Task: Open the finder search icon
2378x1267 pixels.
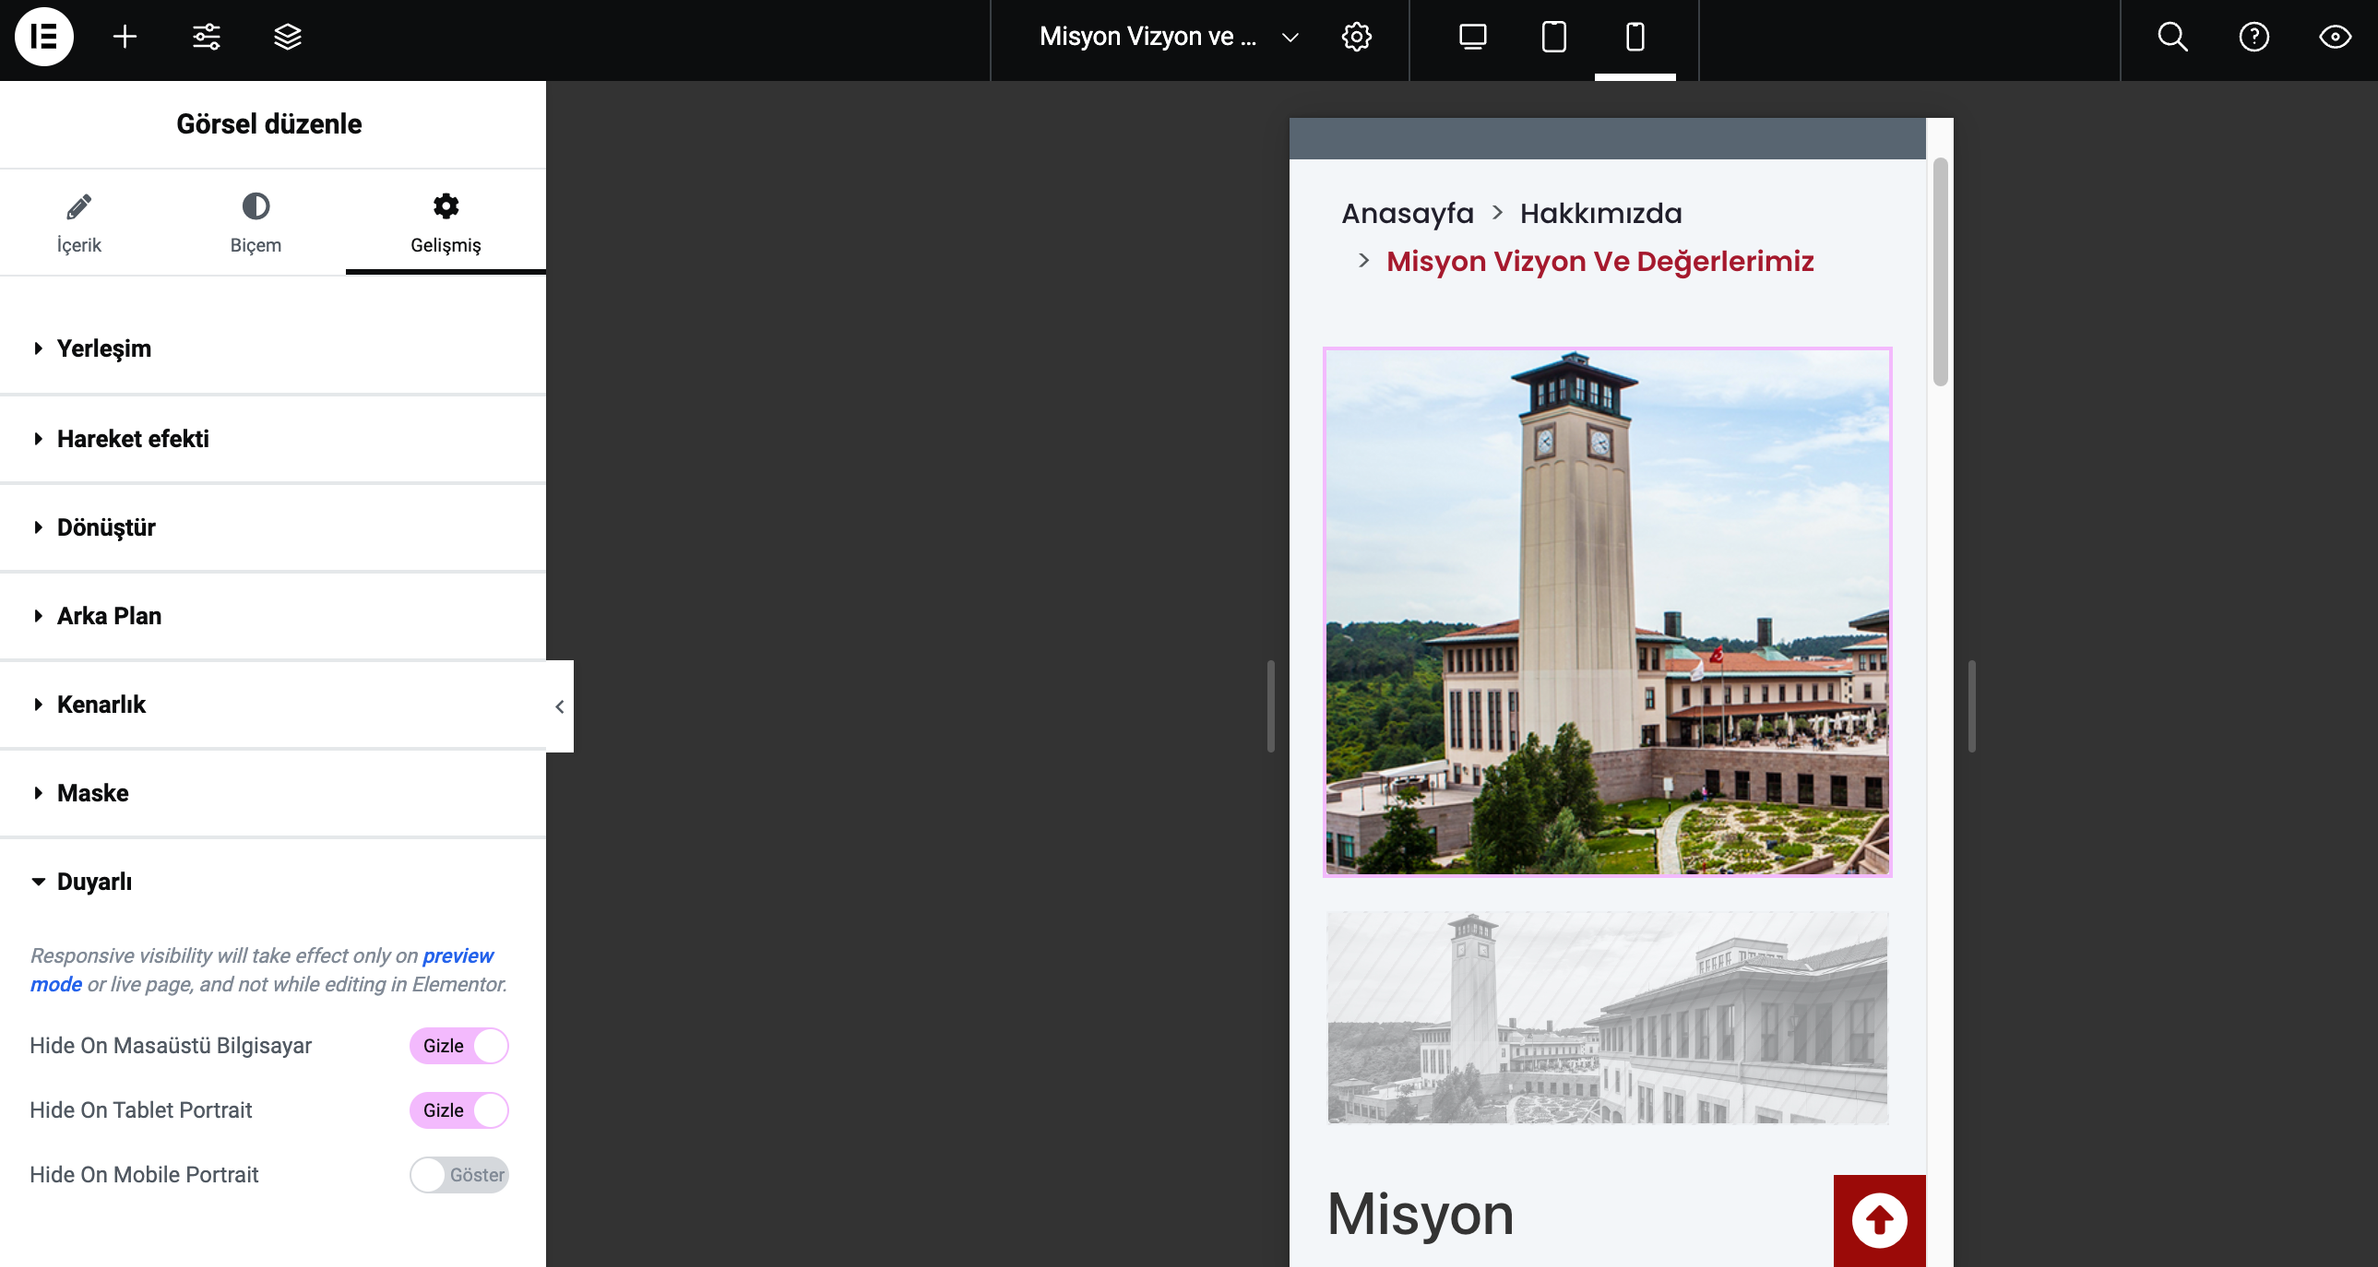Action: (x=2172, y=37)
